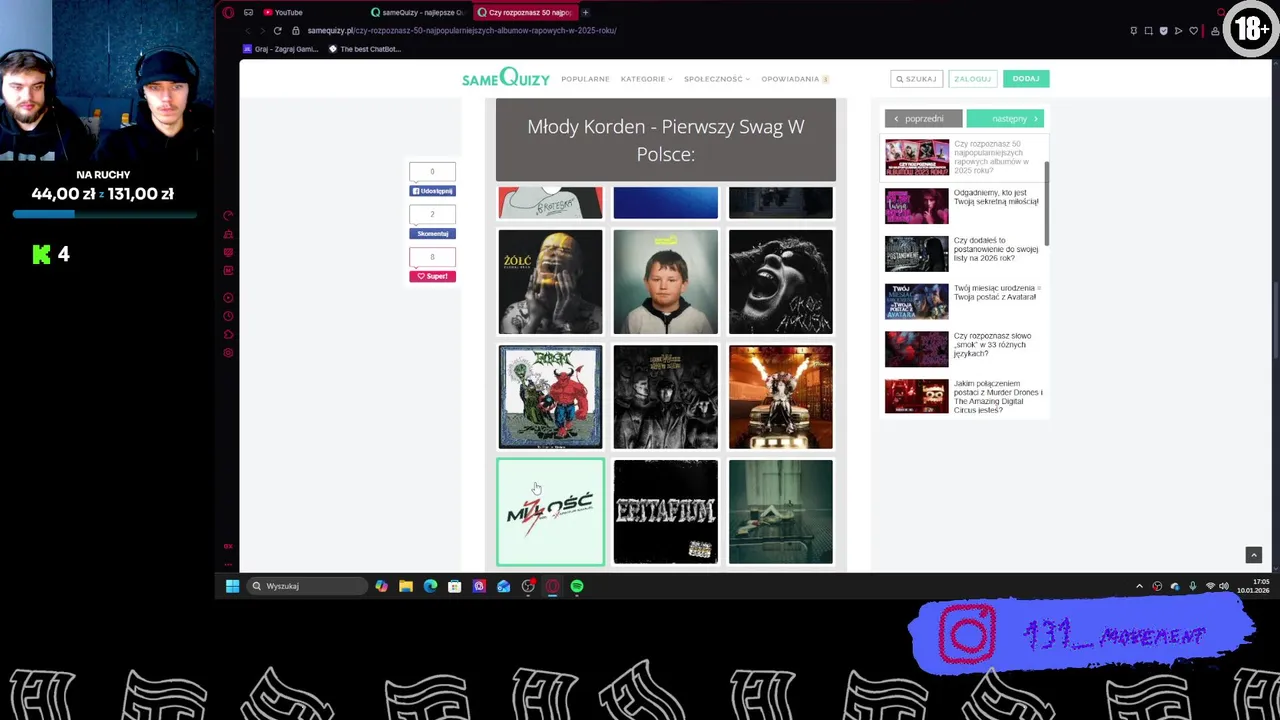1280x720 pixels.
Task: Click the sidebar quiz list scrollbar
Action: tap(1047, 204)
